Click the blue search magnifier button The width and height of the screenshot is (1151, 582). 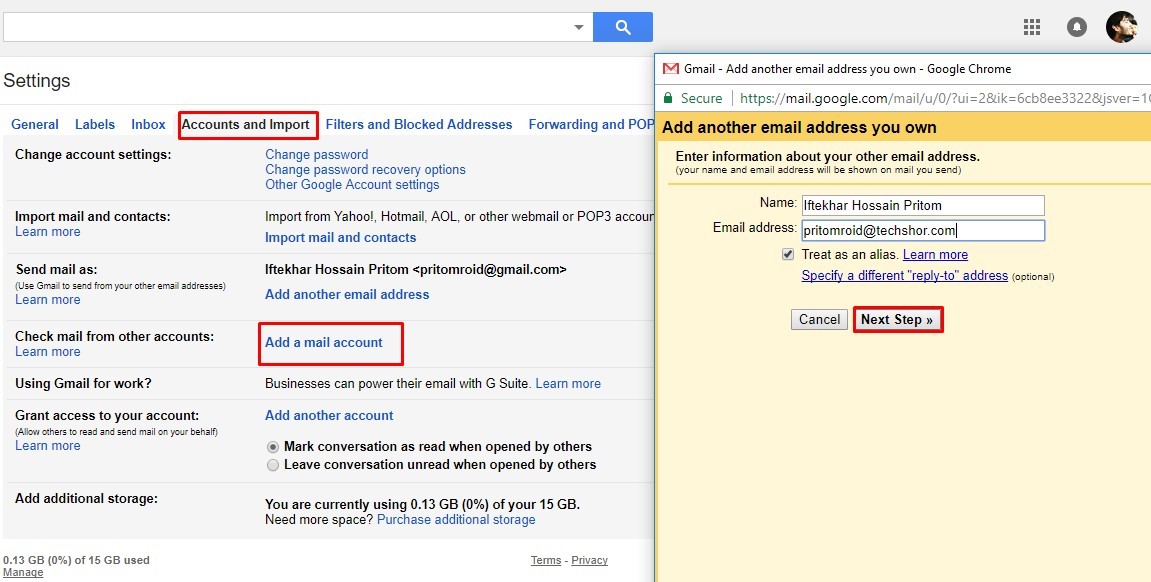pyautogui.click(x=622, y=27)
